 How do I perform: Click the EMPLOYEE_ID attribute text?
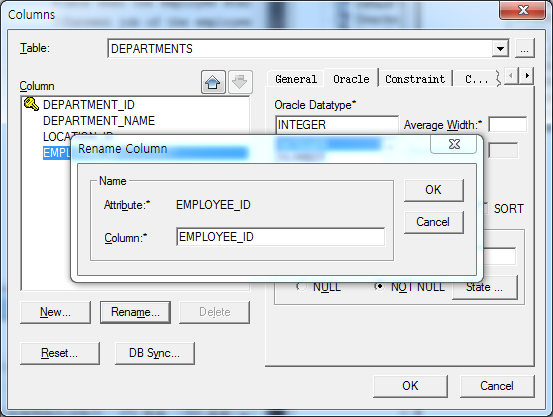point(213,205)
